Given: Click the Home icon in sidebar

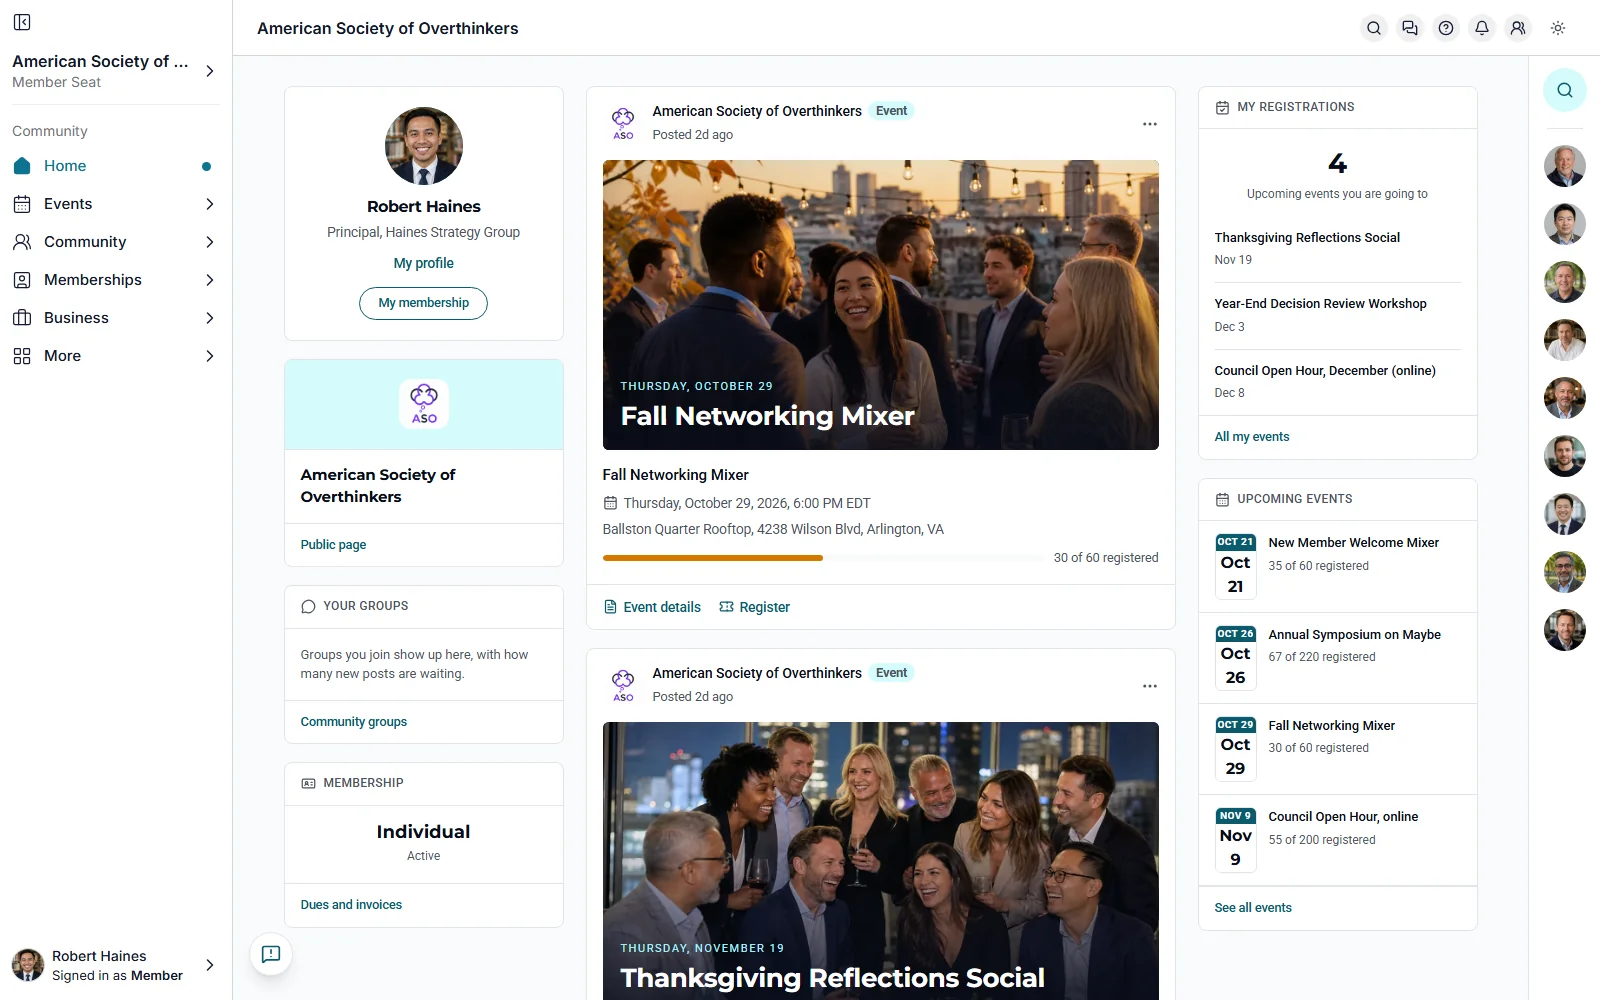Looking at the screenshot, I should coord(22,166).
